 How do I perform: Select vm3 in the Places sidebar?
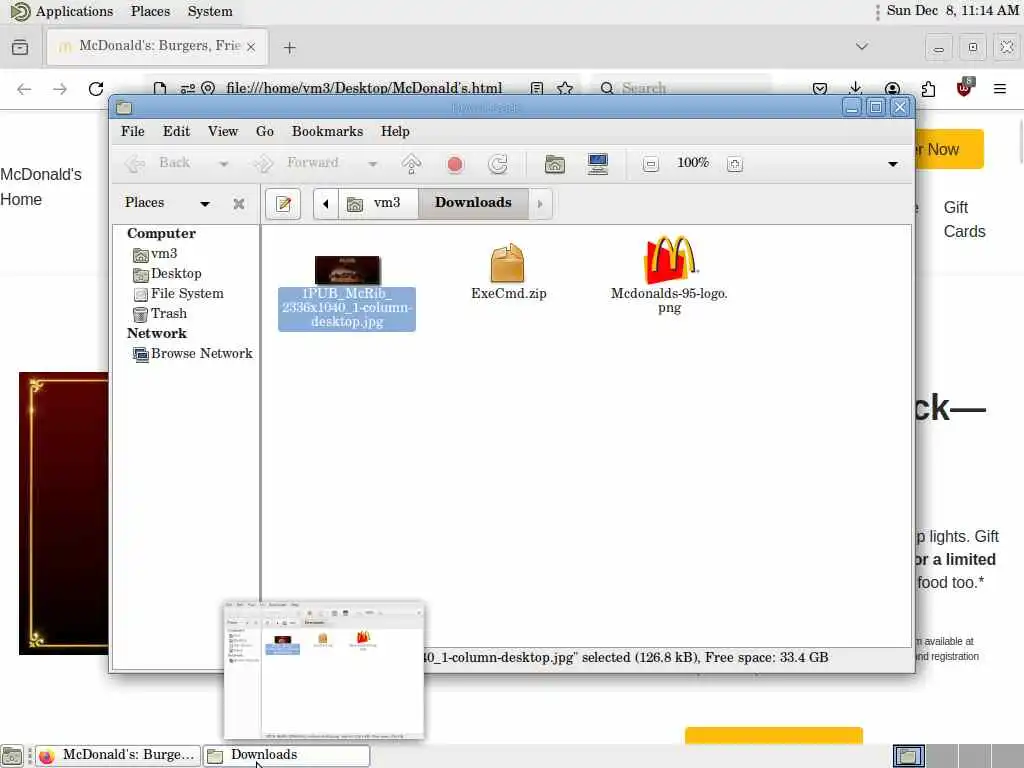tap(155, 253)
